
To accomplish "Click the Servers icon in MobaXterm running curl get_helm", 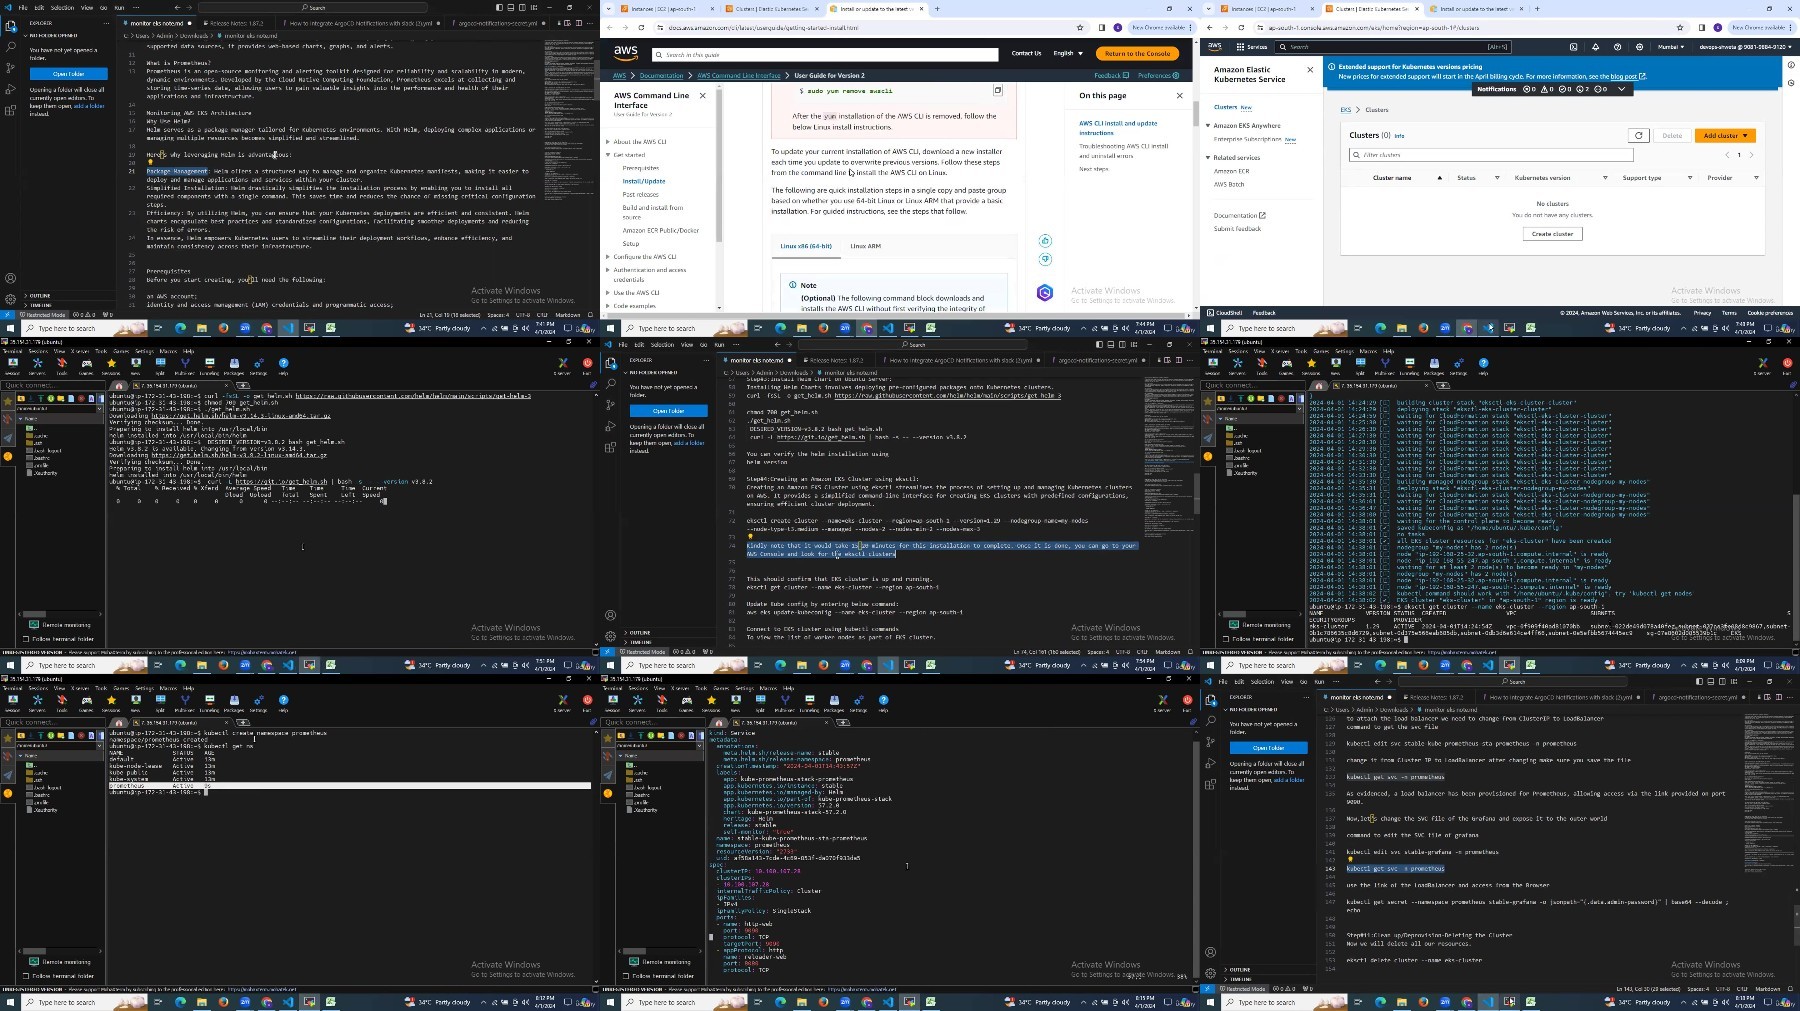I will click(37, 366).
